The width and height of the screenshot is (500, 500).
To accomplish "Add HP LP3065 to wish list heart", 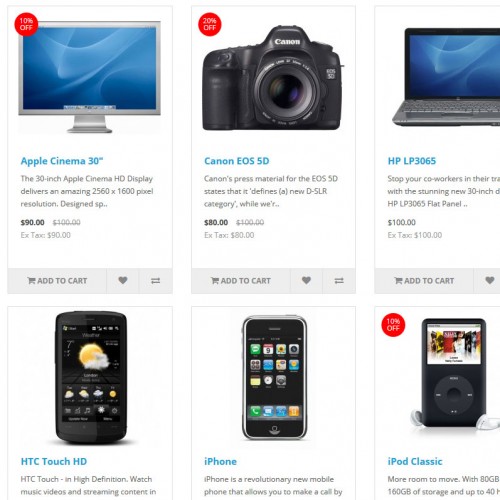I will click(x=489, y=281).
